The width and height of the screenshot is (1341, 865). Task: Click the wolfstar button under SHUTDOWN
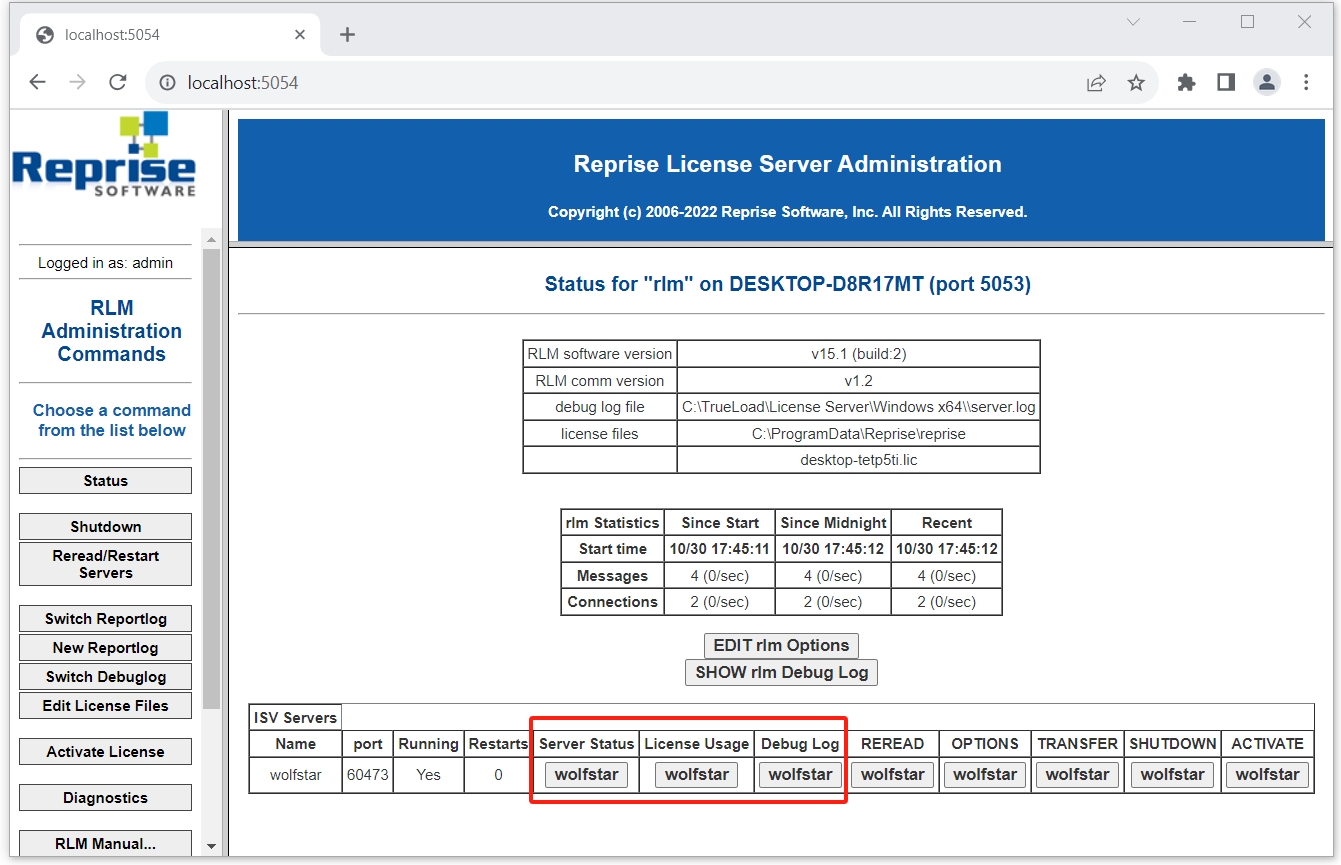click(1172, 775)
